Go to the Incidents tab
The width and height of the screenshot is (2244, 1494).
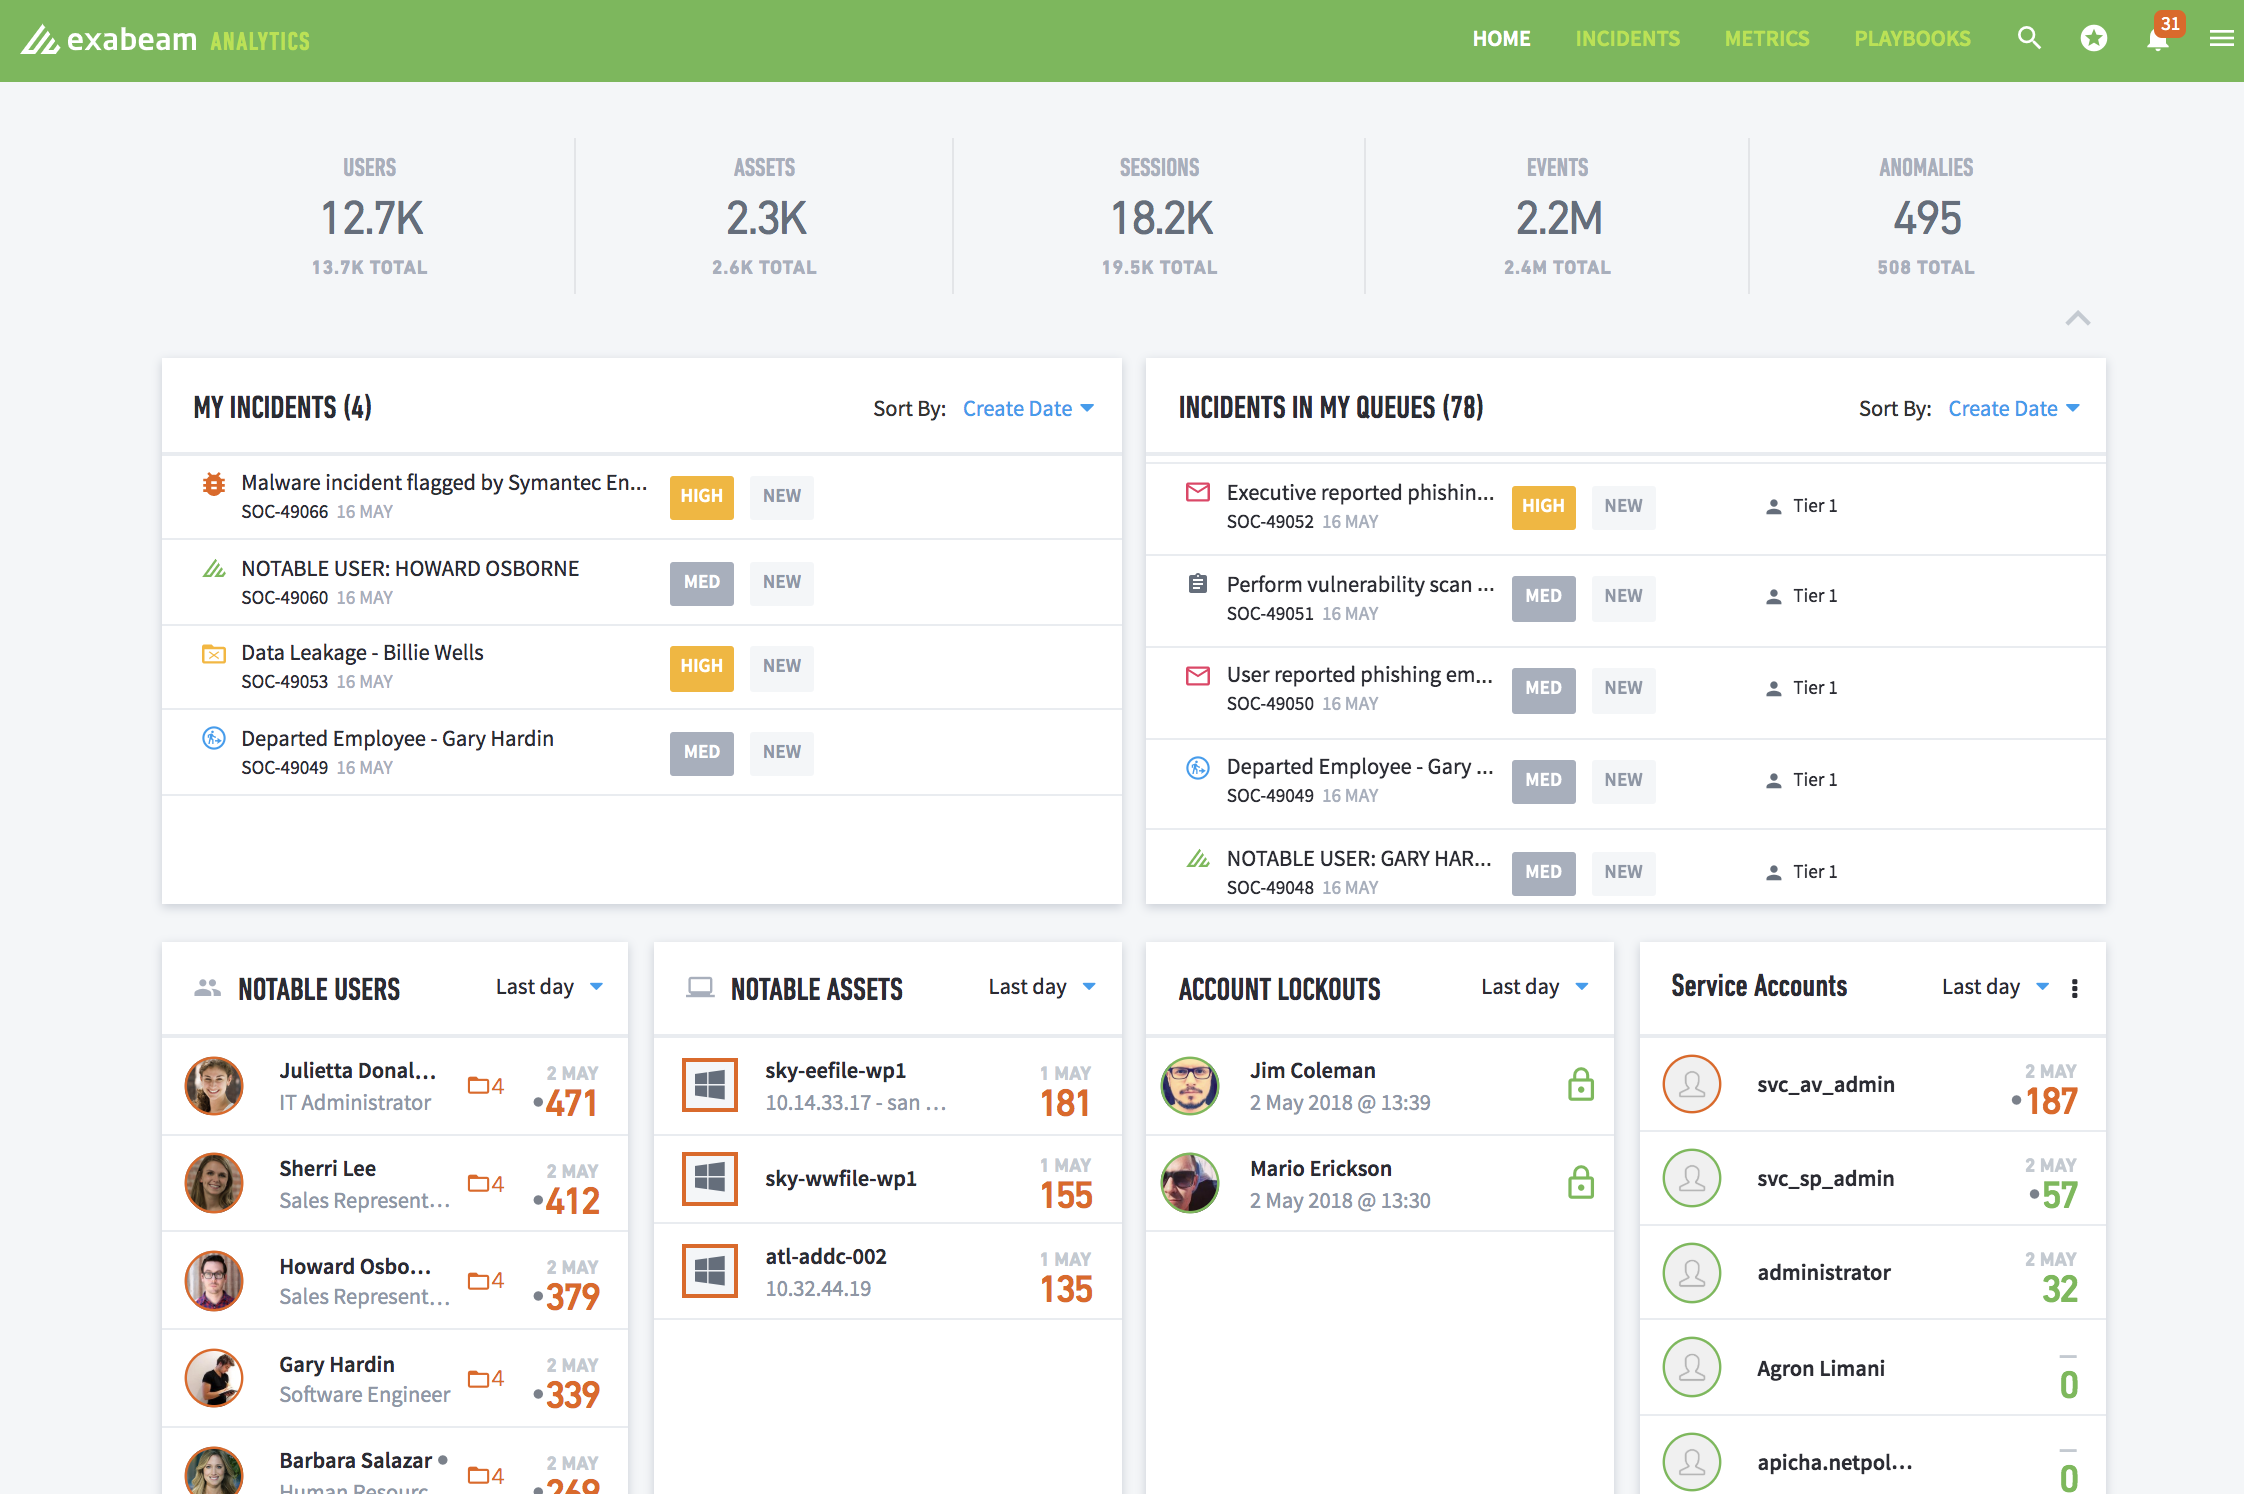click(x=1627, y=39)
